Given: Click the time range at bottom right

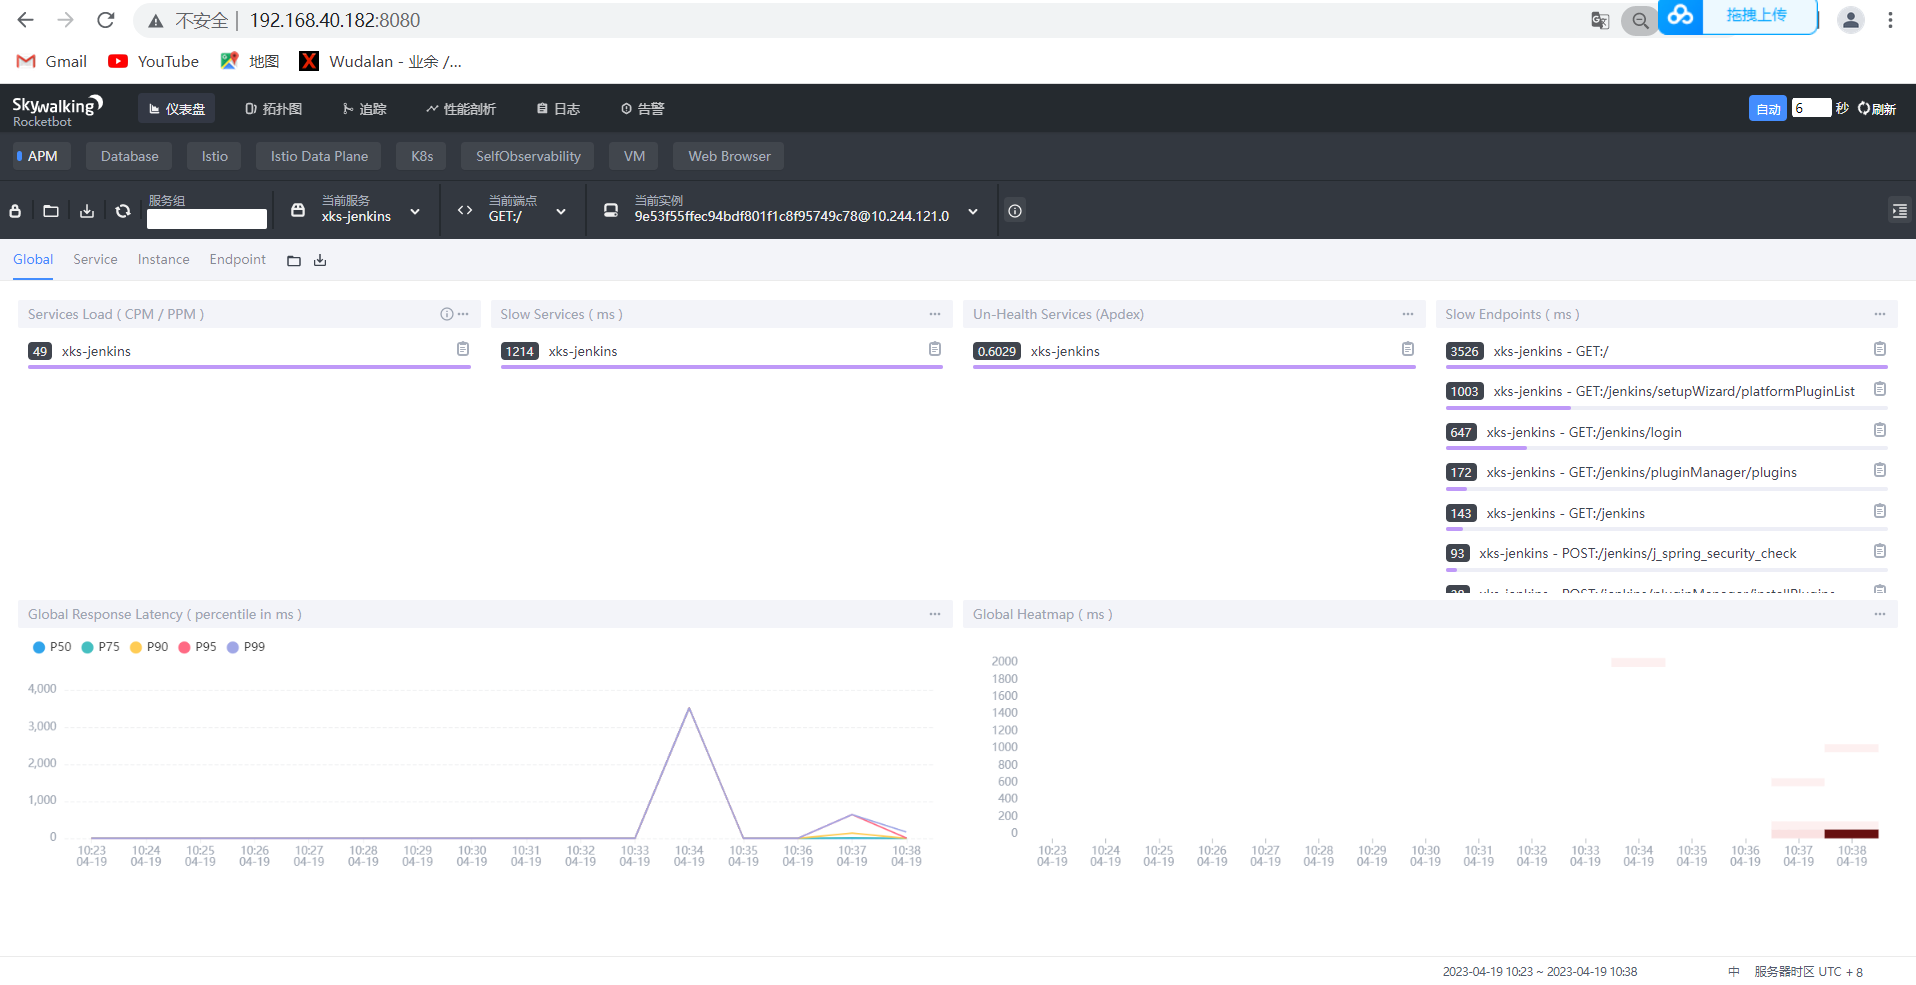Looking at the screenshot, I should pyautogui.click(x=1540, y=972).
